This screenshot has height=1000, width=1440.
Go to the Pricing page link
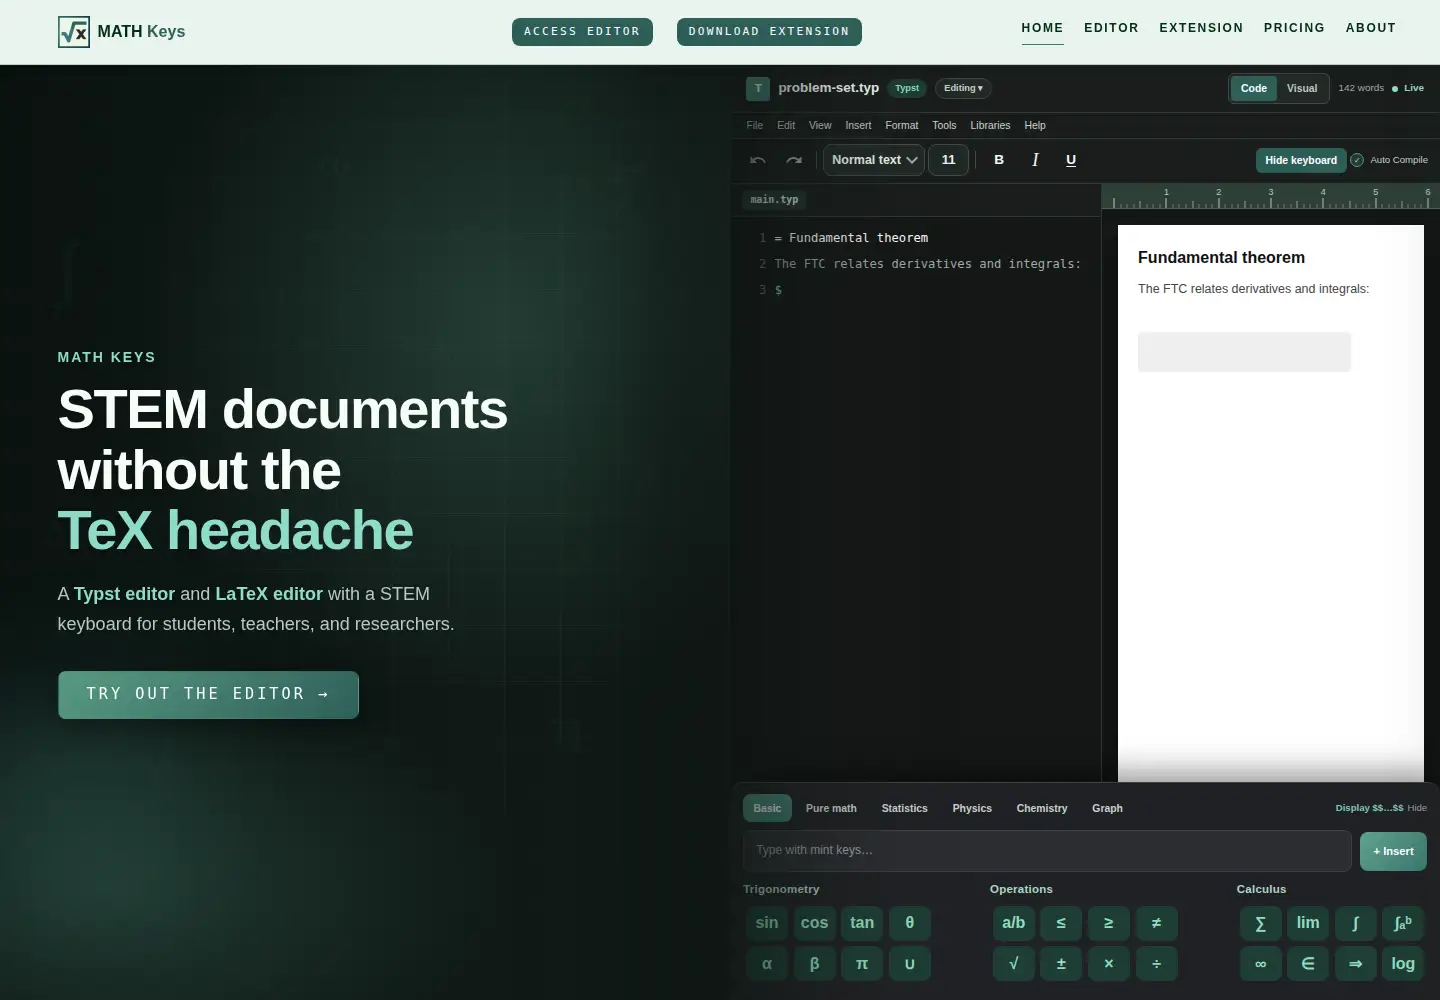pyautogui.click(x=1294, y=28)
